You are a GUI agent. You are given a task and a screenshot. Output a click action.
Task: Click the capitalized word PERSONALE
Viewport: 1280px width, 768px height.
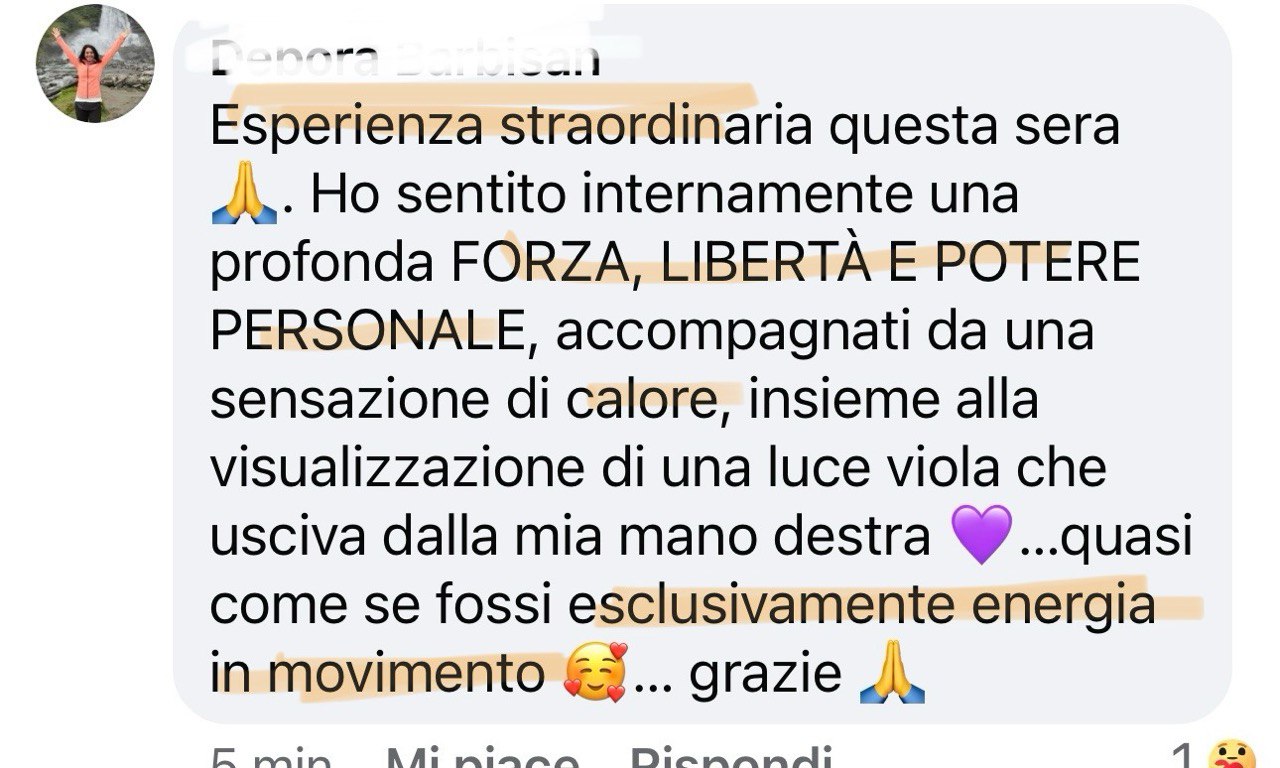(367, 332)
